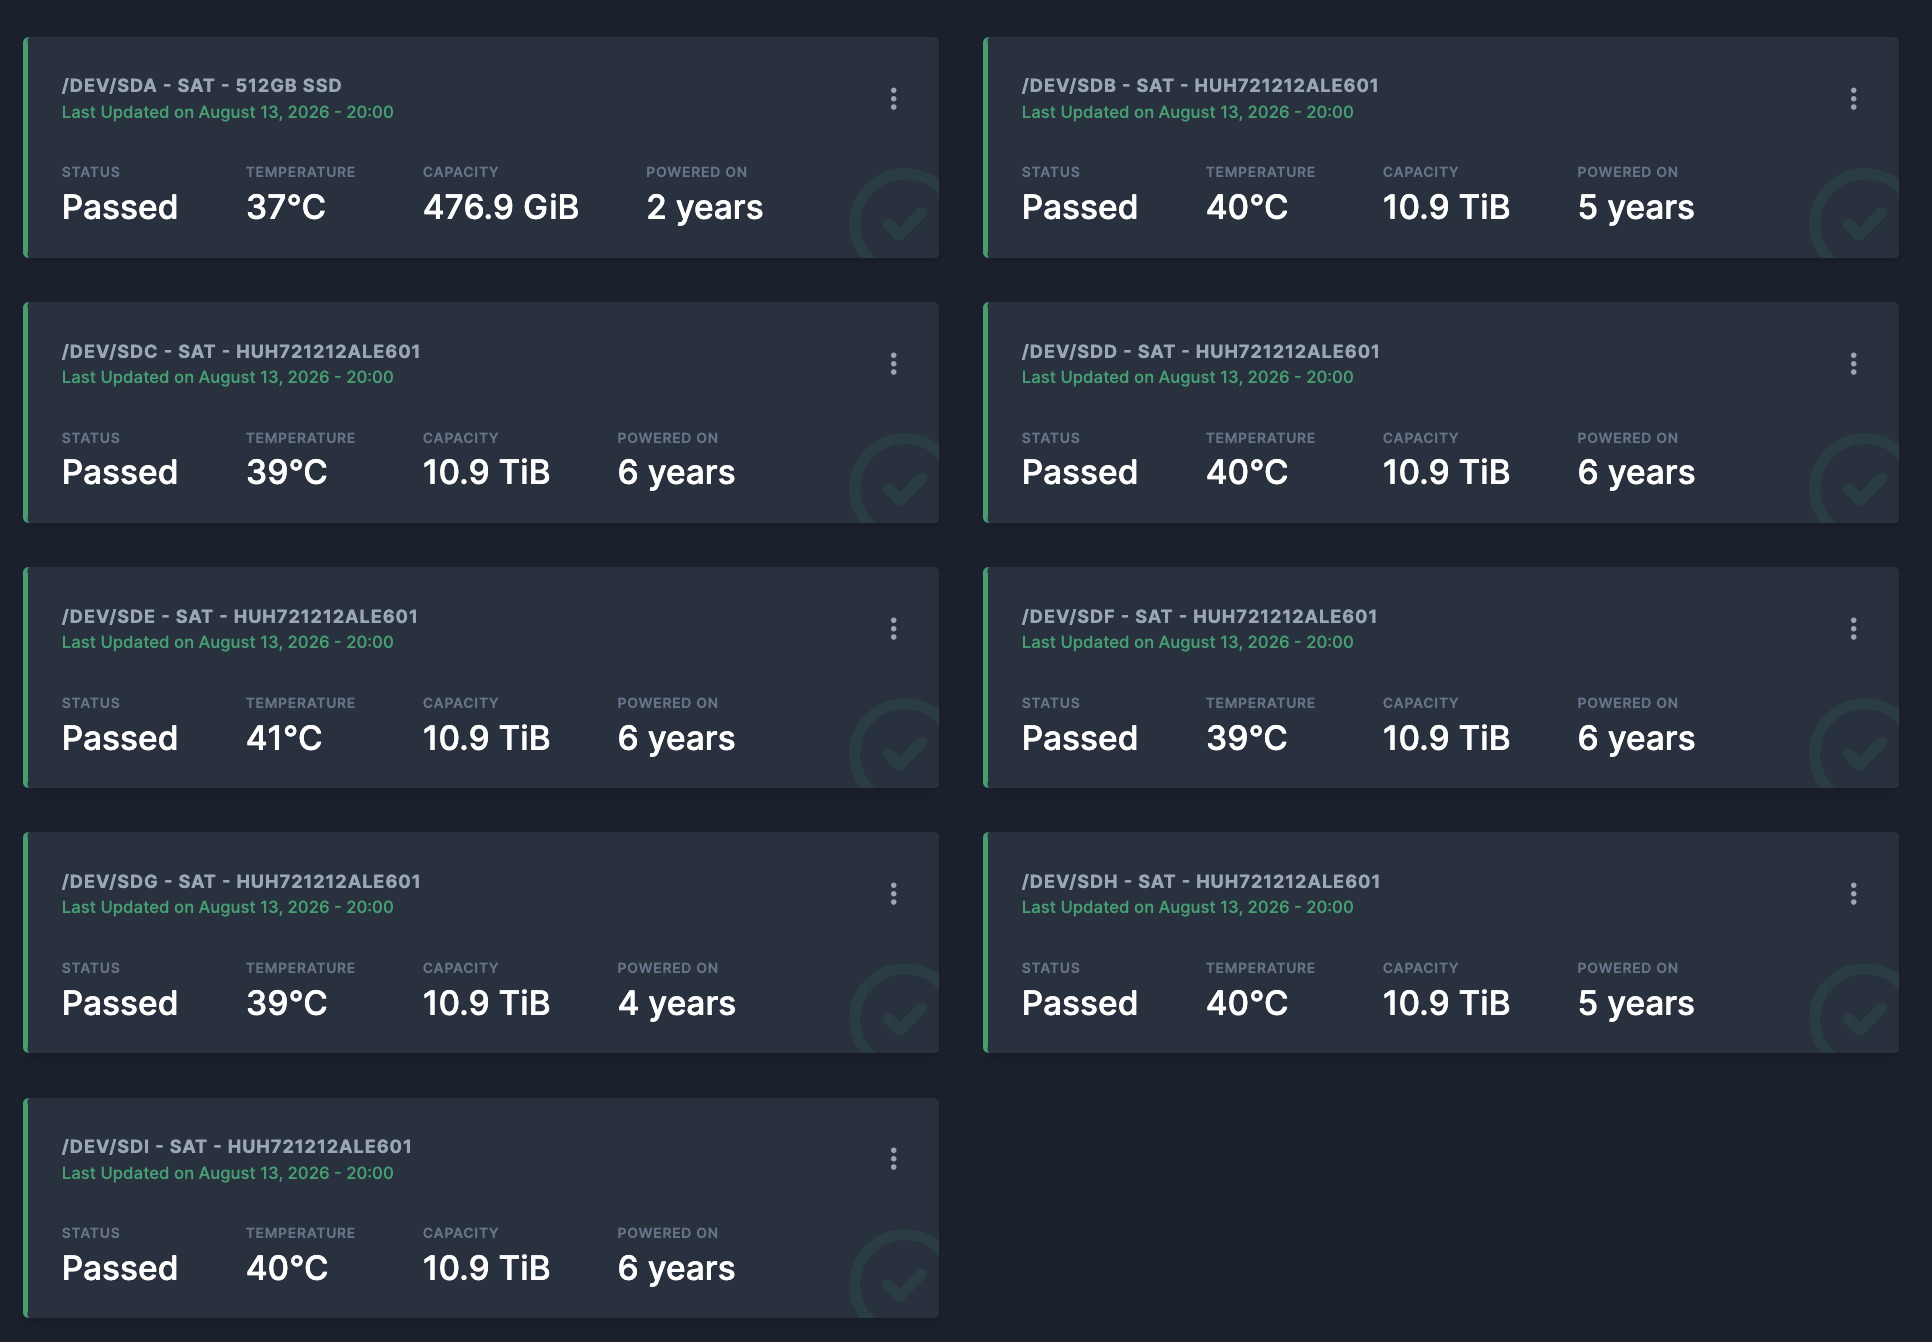Click the /DEV/SDI device title
Viewport: 1932px width, 1342px height.
coord(237,1147)
